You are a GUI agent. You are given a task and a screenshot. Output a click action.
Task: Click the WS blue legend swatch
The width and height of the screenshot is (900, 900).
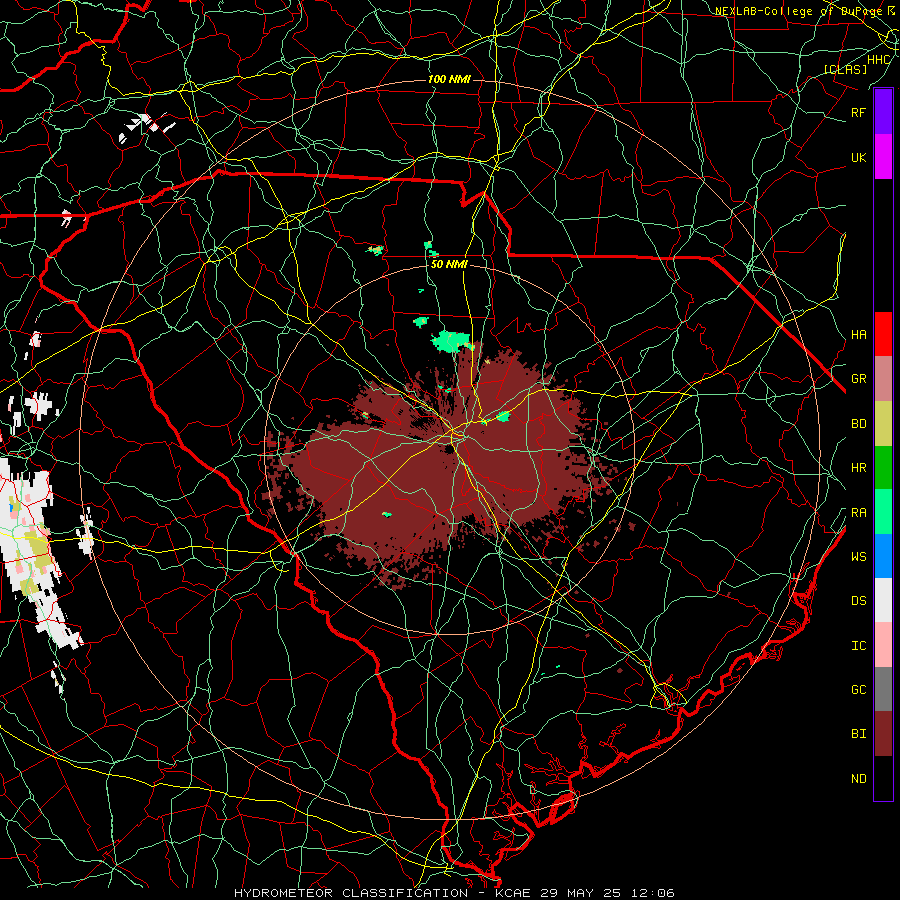883,556
